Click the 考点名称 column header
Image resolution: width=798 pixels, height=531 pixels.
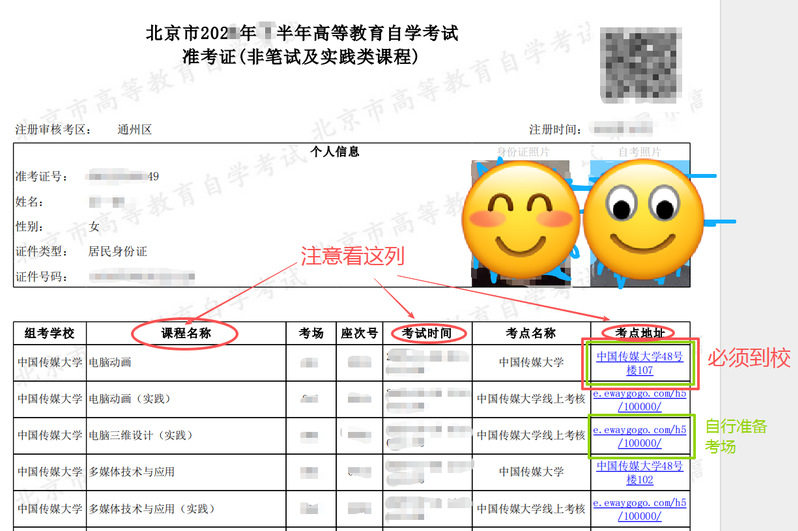point(530,333)
